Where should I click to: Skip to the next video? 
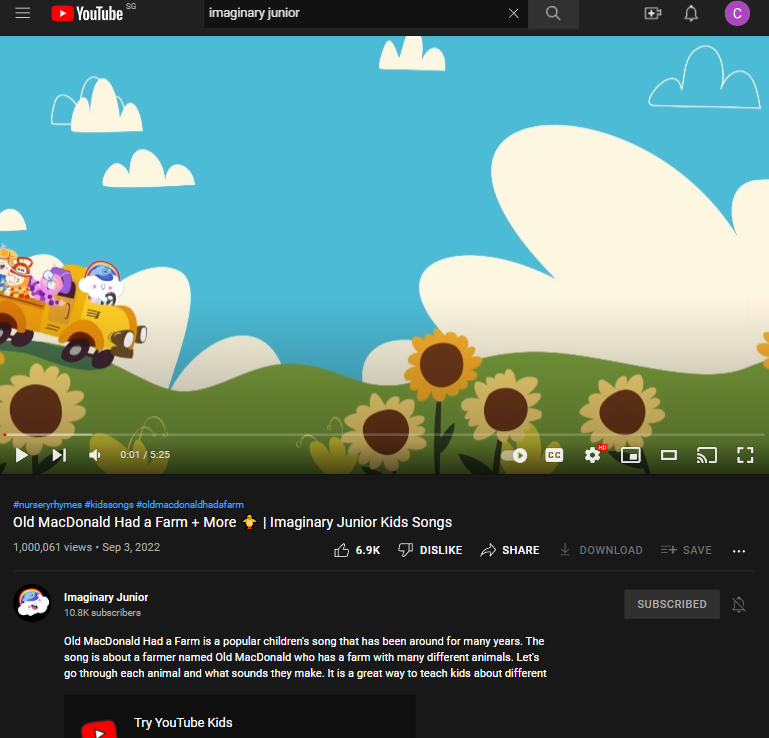[59, 455]
